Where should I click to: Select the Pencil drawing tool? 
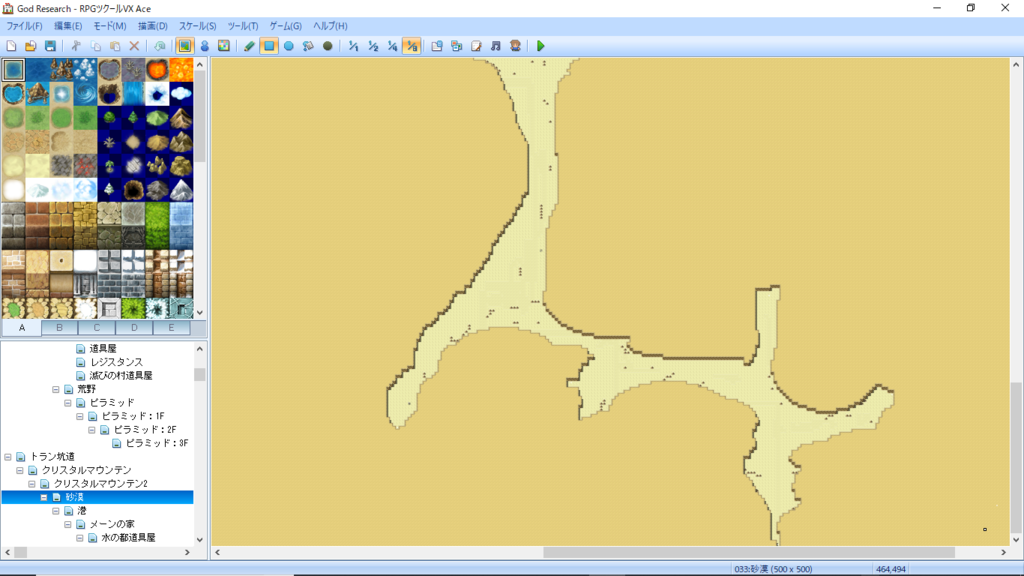tap(249, 46)
